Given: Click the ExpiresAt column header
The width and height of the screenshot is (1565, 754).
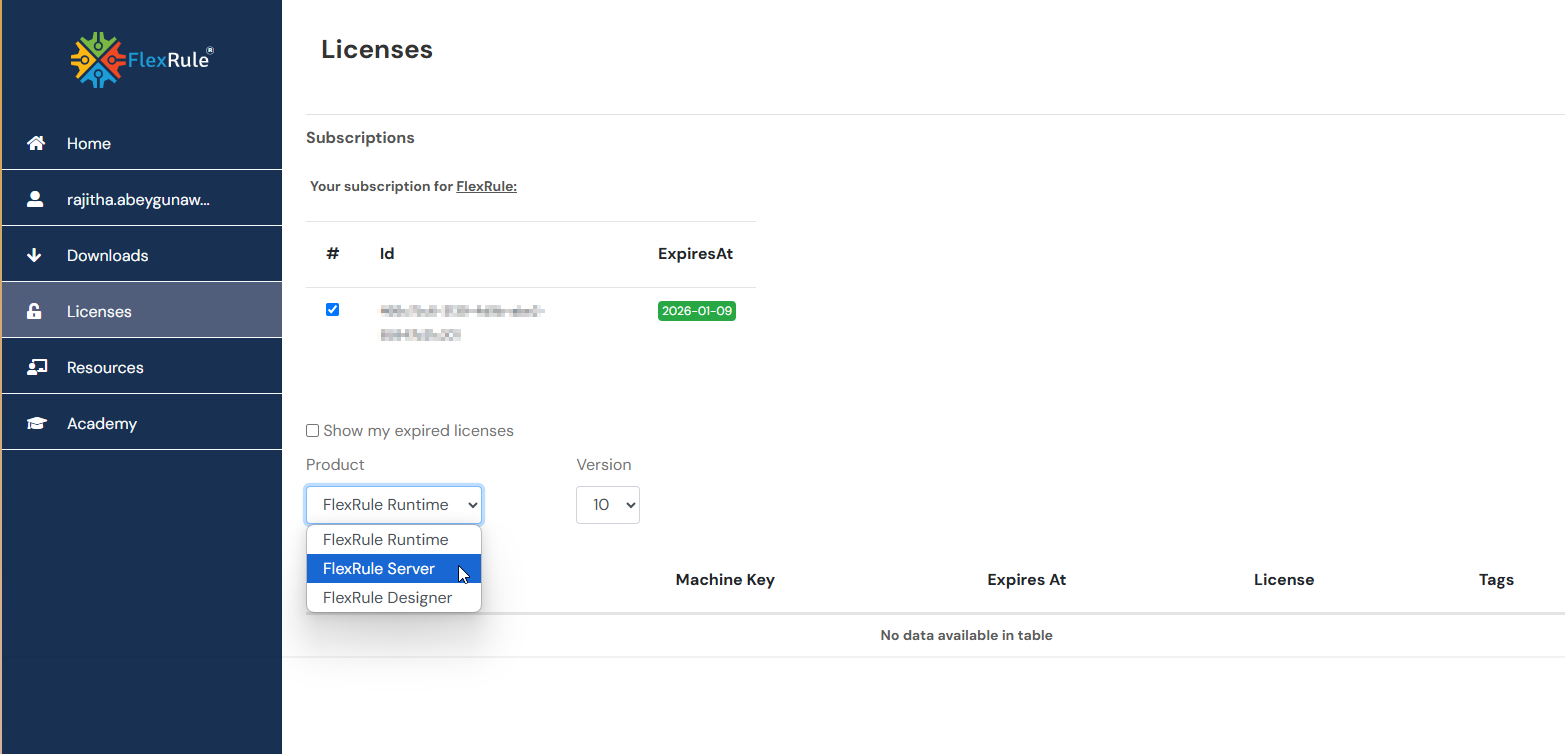Looking at the screenshot, I should click(x=695, y=254).
